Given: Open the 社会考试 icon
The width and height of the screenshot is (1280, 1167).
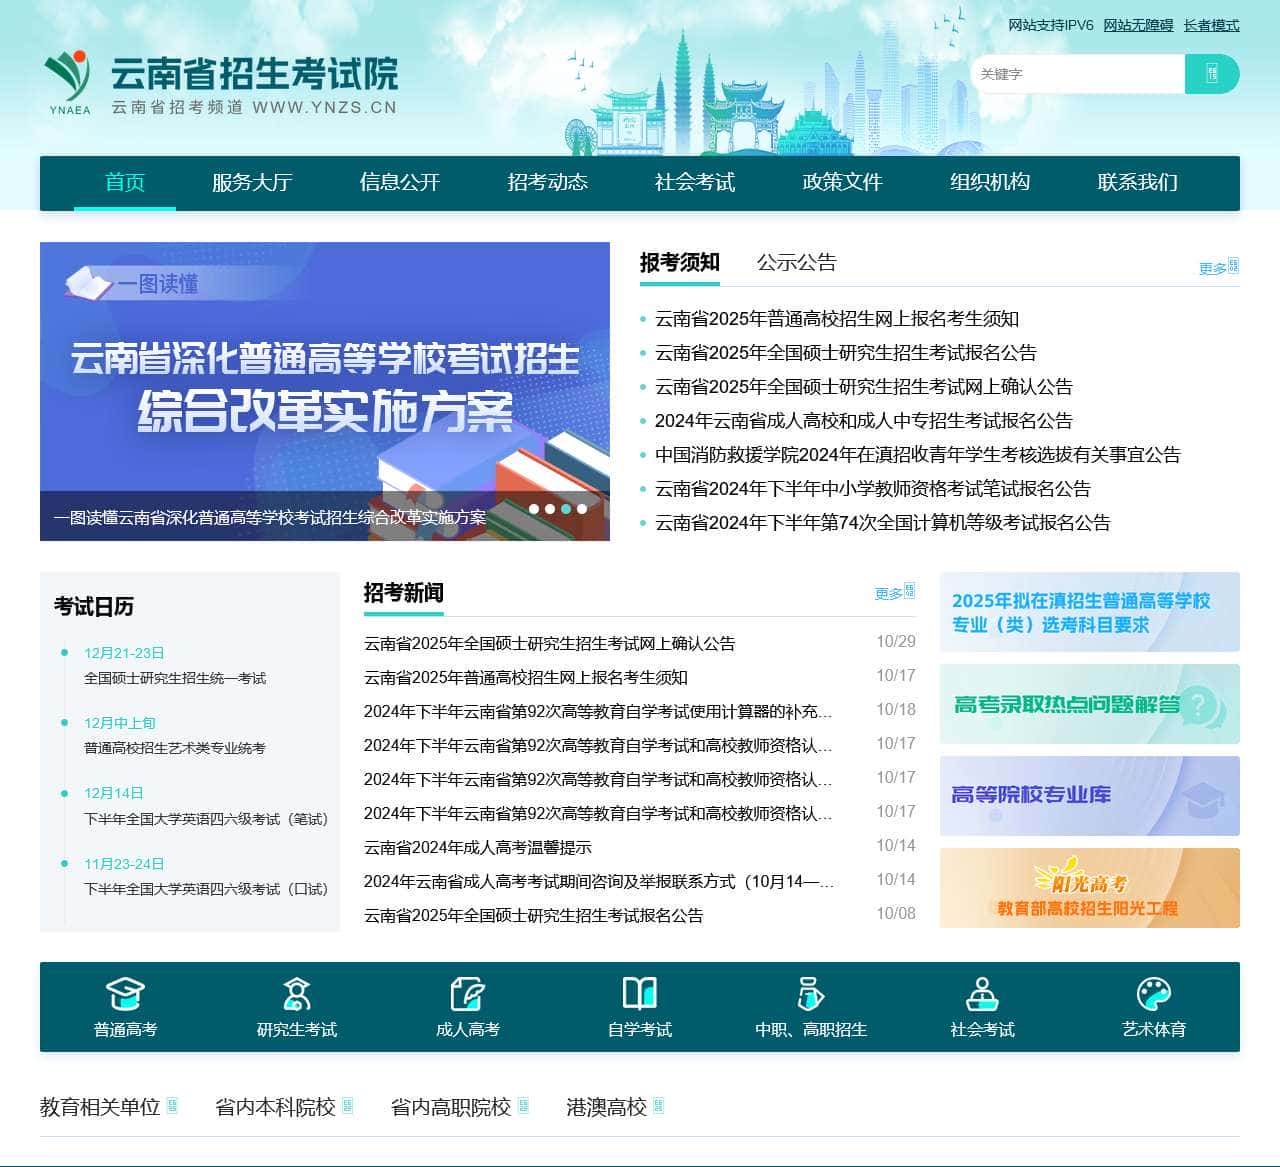Looking at the screenshot, I should 982,994.
